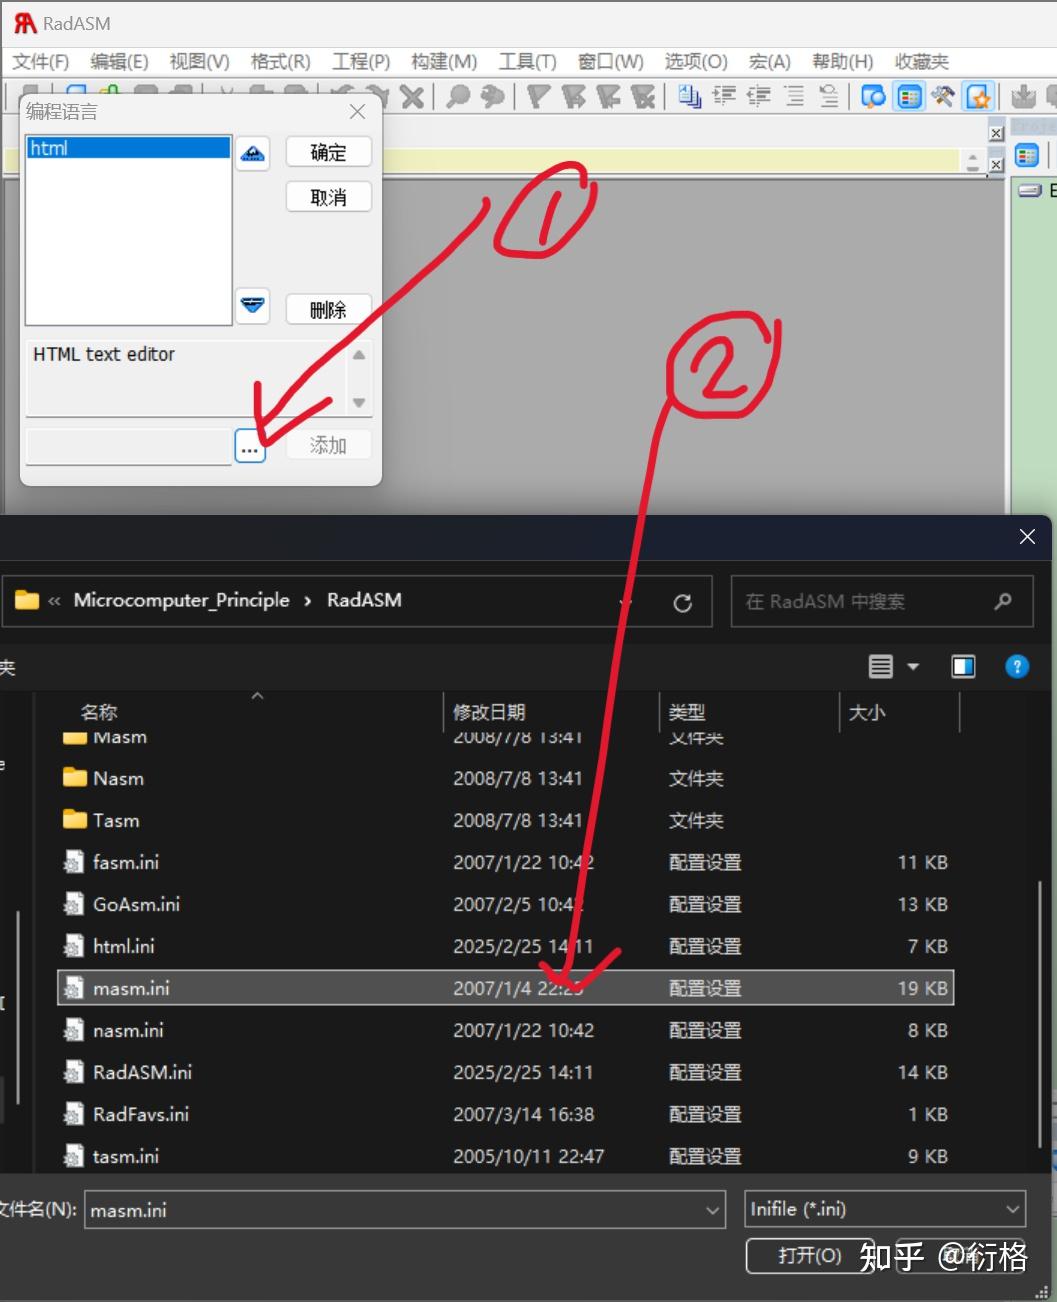Click the search magnifier icon in file dialog

pos(1003,601)
